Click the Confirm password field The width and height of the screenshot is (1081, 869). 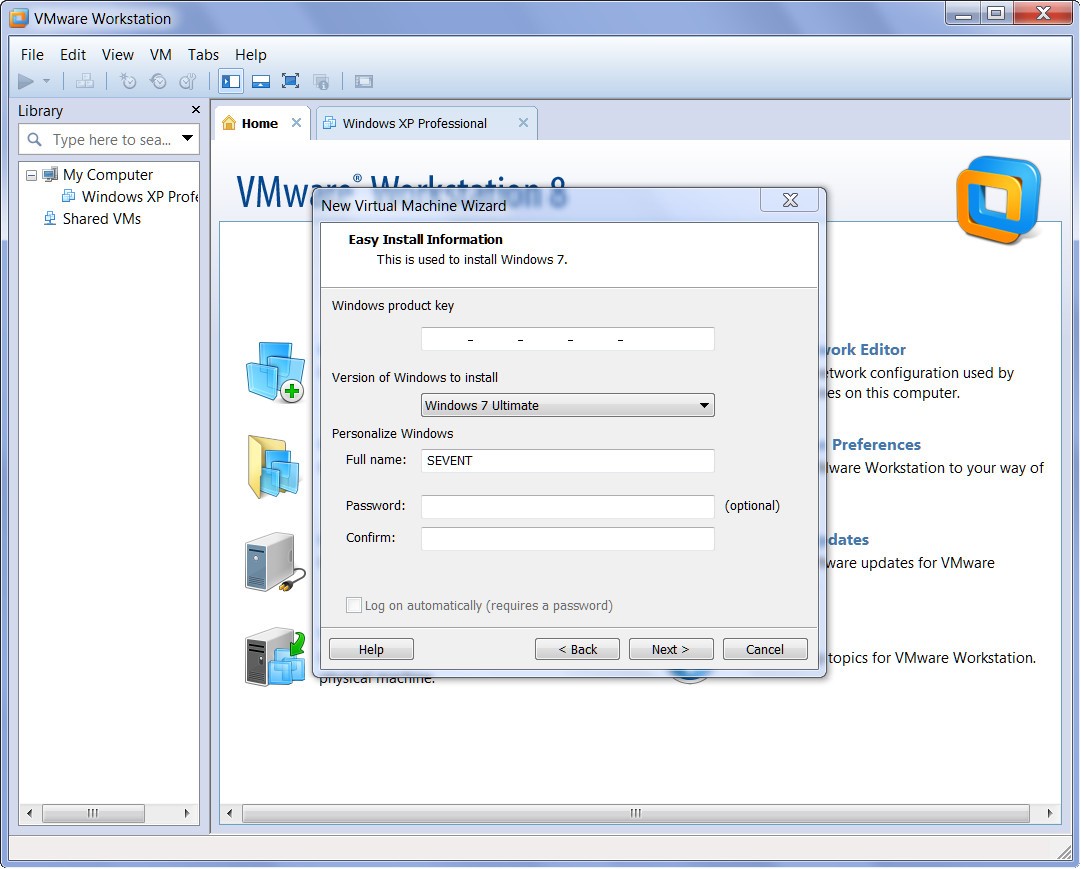[x=567, y=539]
